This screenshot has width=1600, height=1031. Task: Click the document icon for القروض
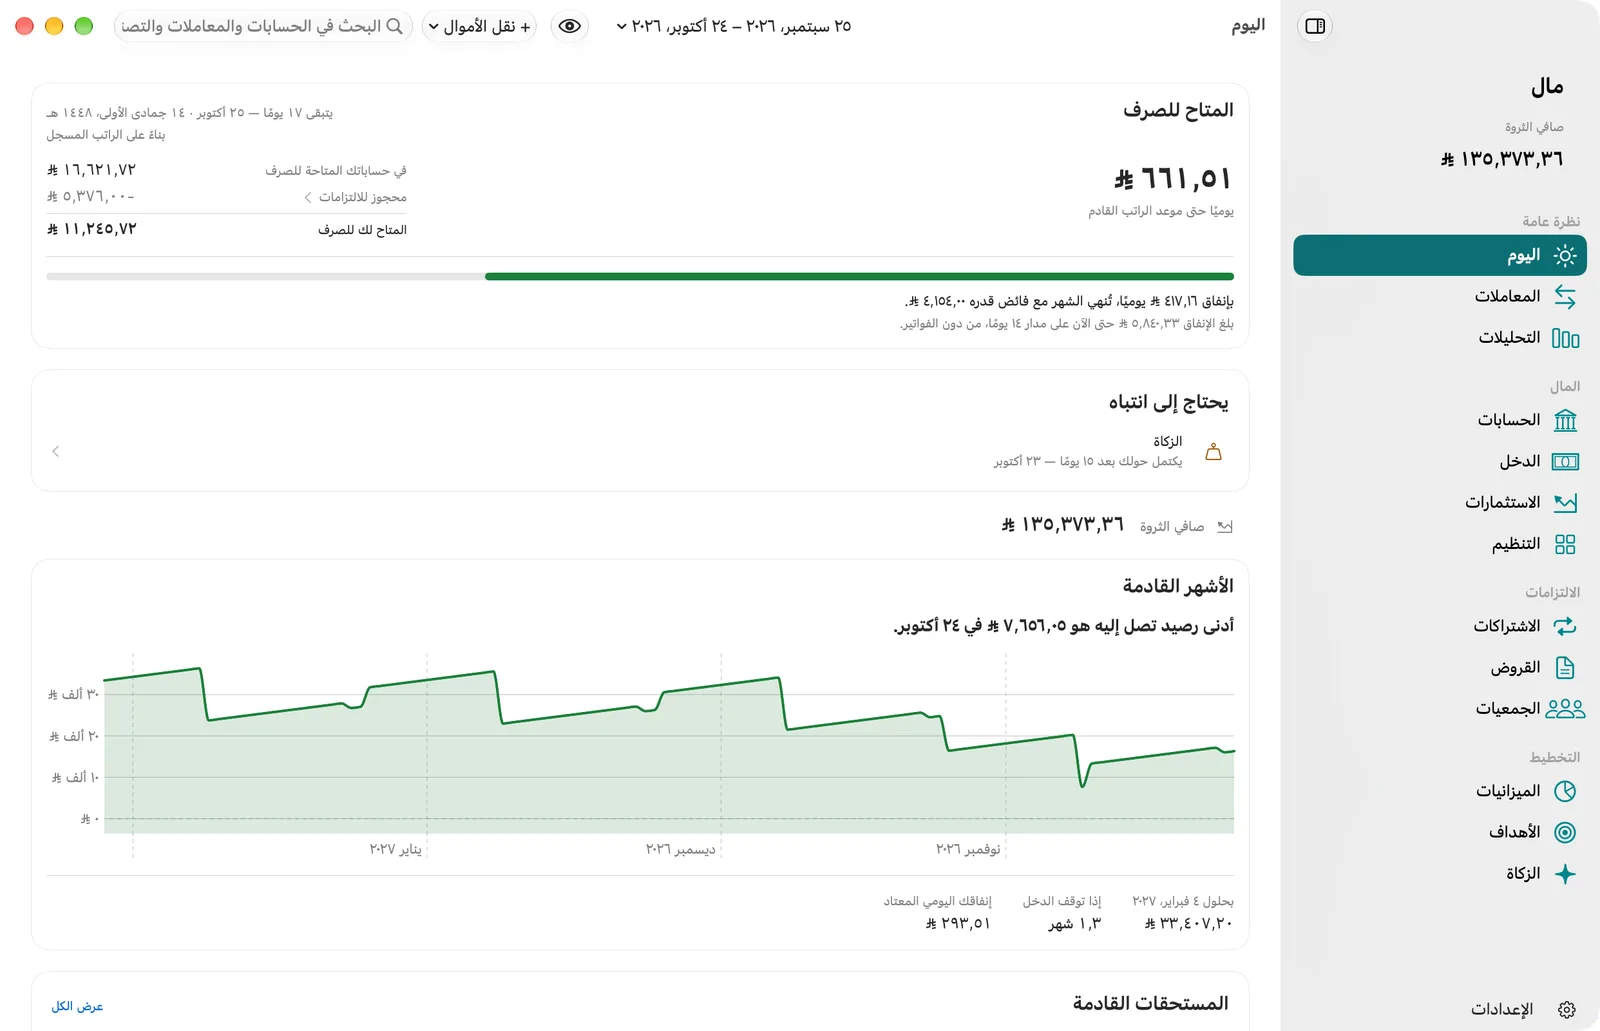(x=1565, y=668)
